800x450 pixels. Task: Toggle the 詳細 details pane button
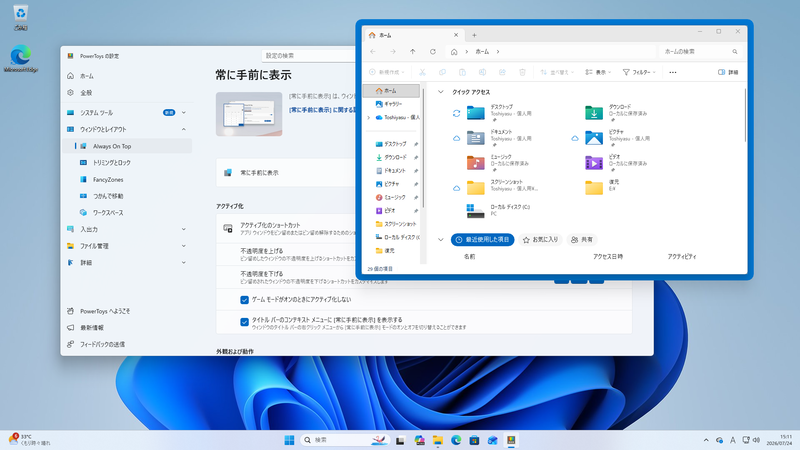[729, 72]
